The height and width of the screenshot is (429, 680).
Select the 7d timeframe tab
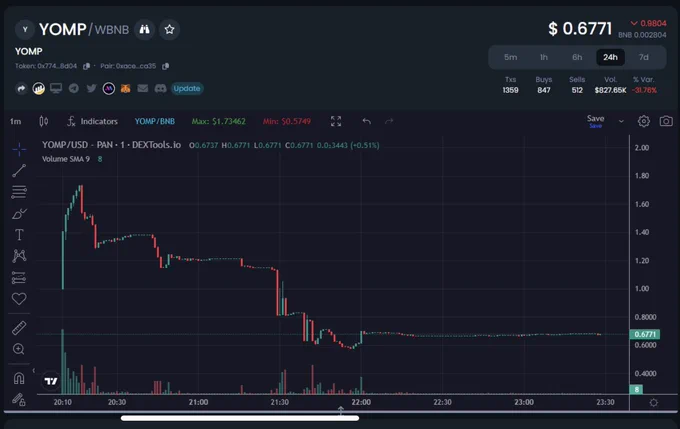pos(644,57)
